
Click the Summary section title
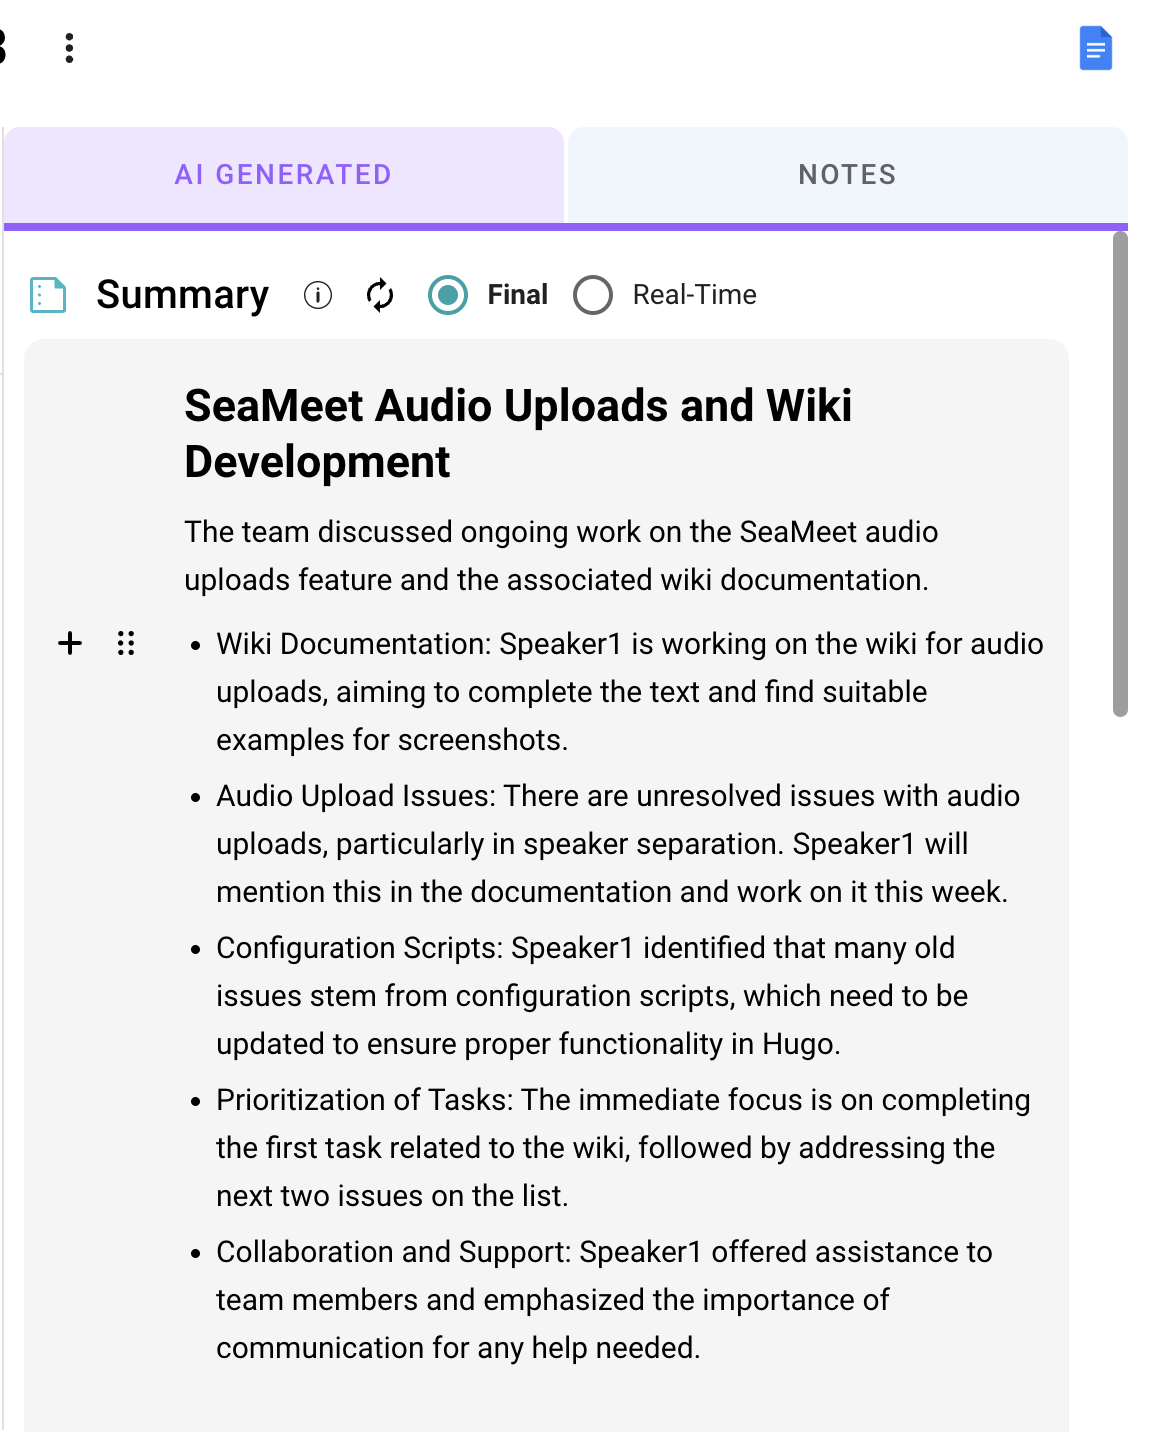pyautogui.click(x=182, y=295)
